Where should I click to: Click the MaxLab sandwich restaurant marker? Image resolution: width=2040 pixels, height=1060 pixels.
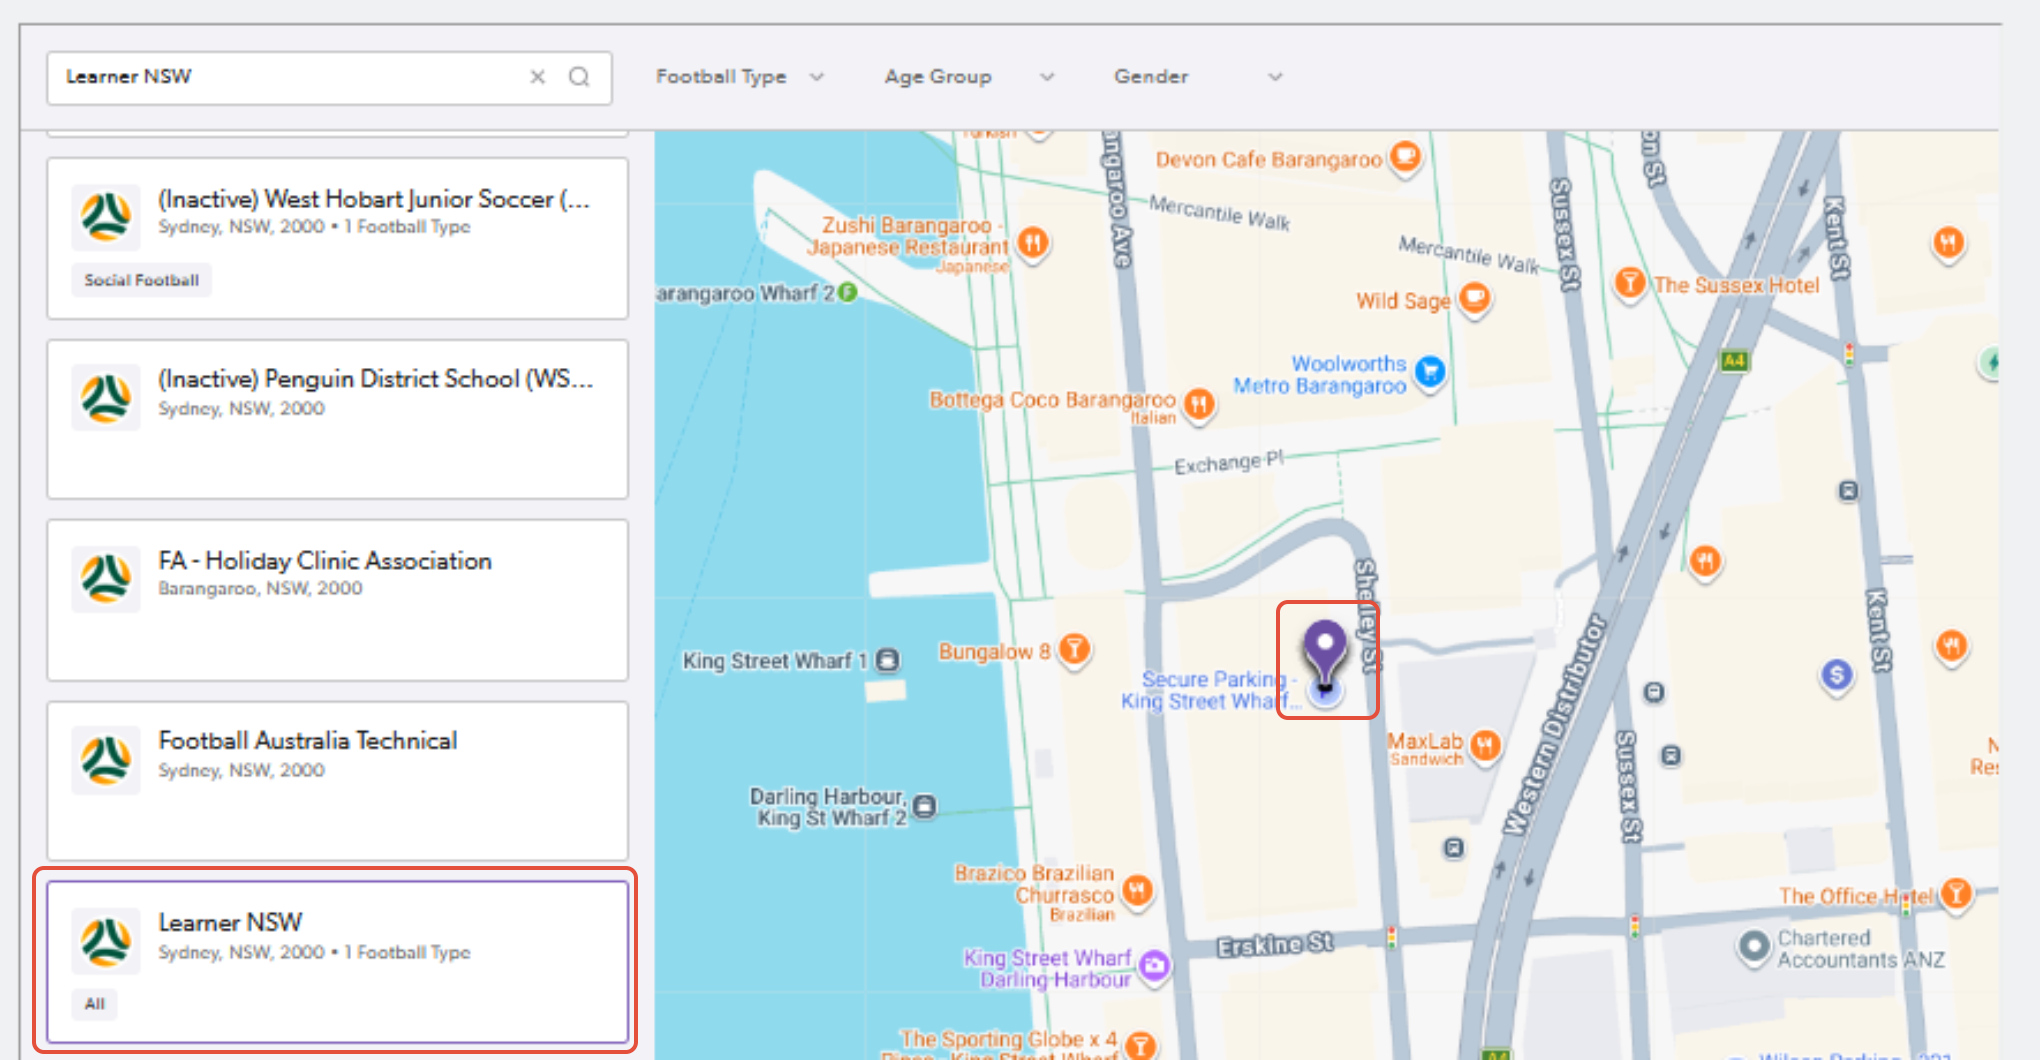click(1485, 744)
